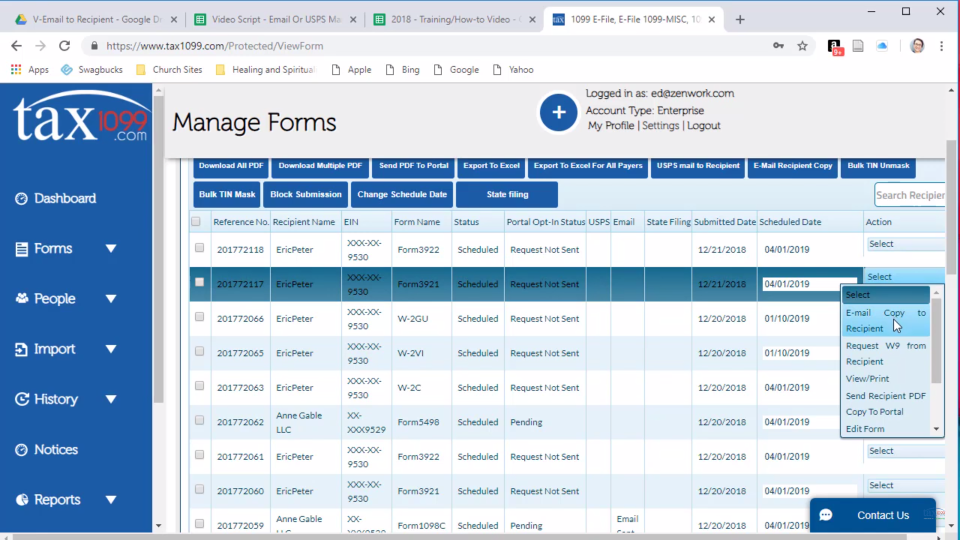Open Contact Us chat bubble

(872, 515)
